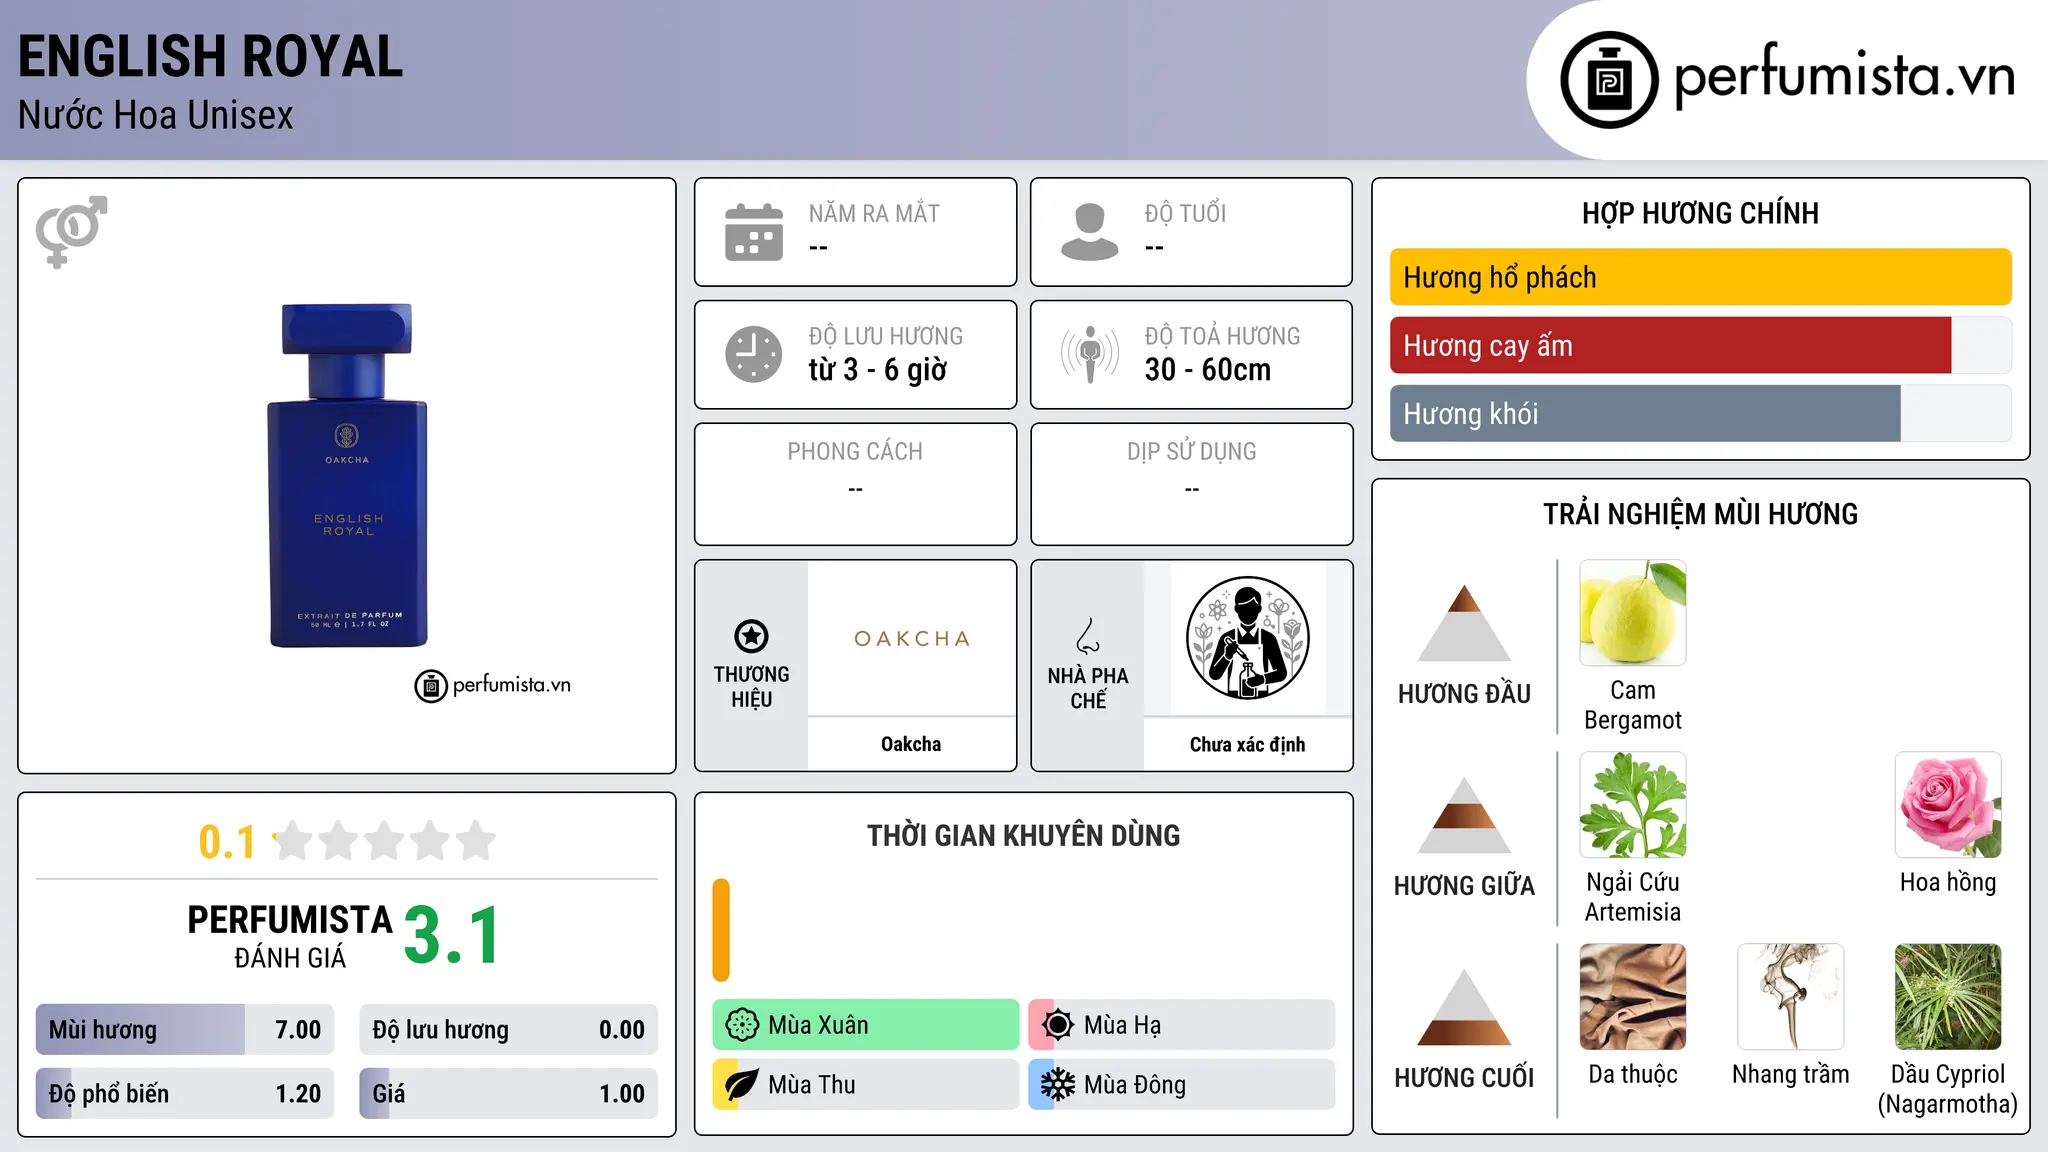Click the Độ lưu hương 0.00 score bar
The height and width of the screenshot is (1152, 2048).
pos(508,1029)
